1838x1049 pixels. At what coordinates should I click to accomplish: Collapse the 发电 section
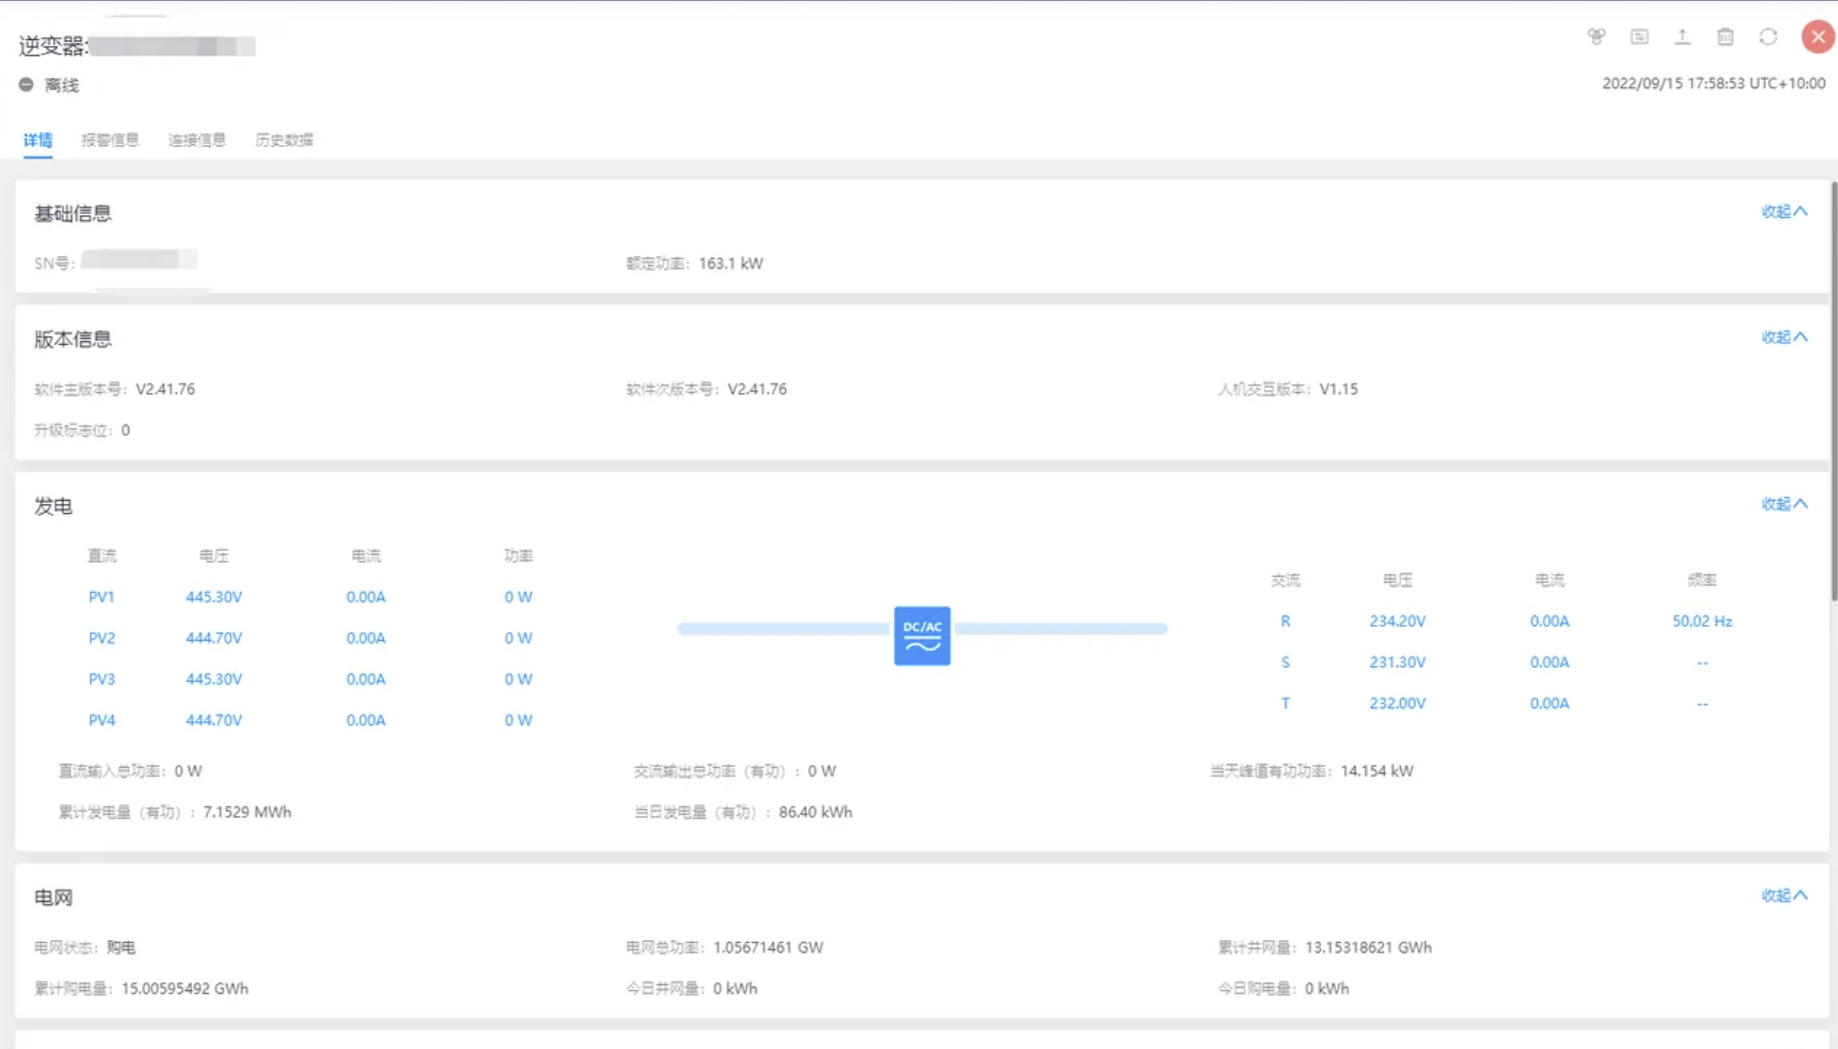(x=1784, y=504)
